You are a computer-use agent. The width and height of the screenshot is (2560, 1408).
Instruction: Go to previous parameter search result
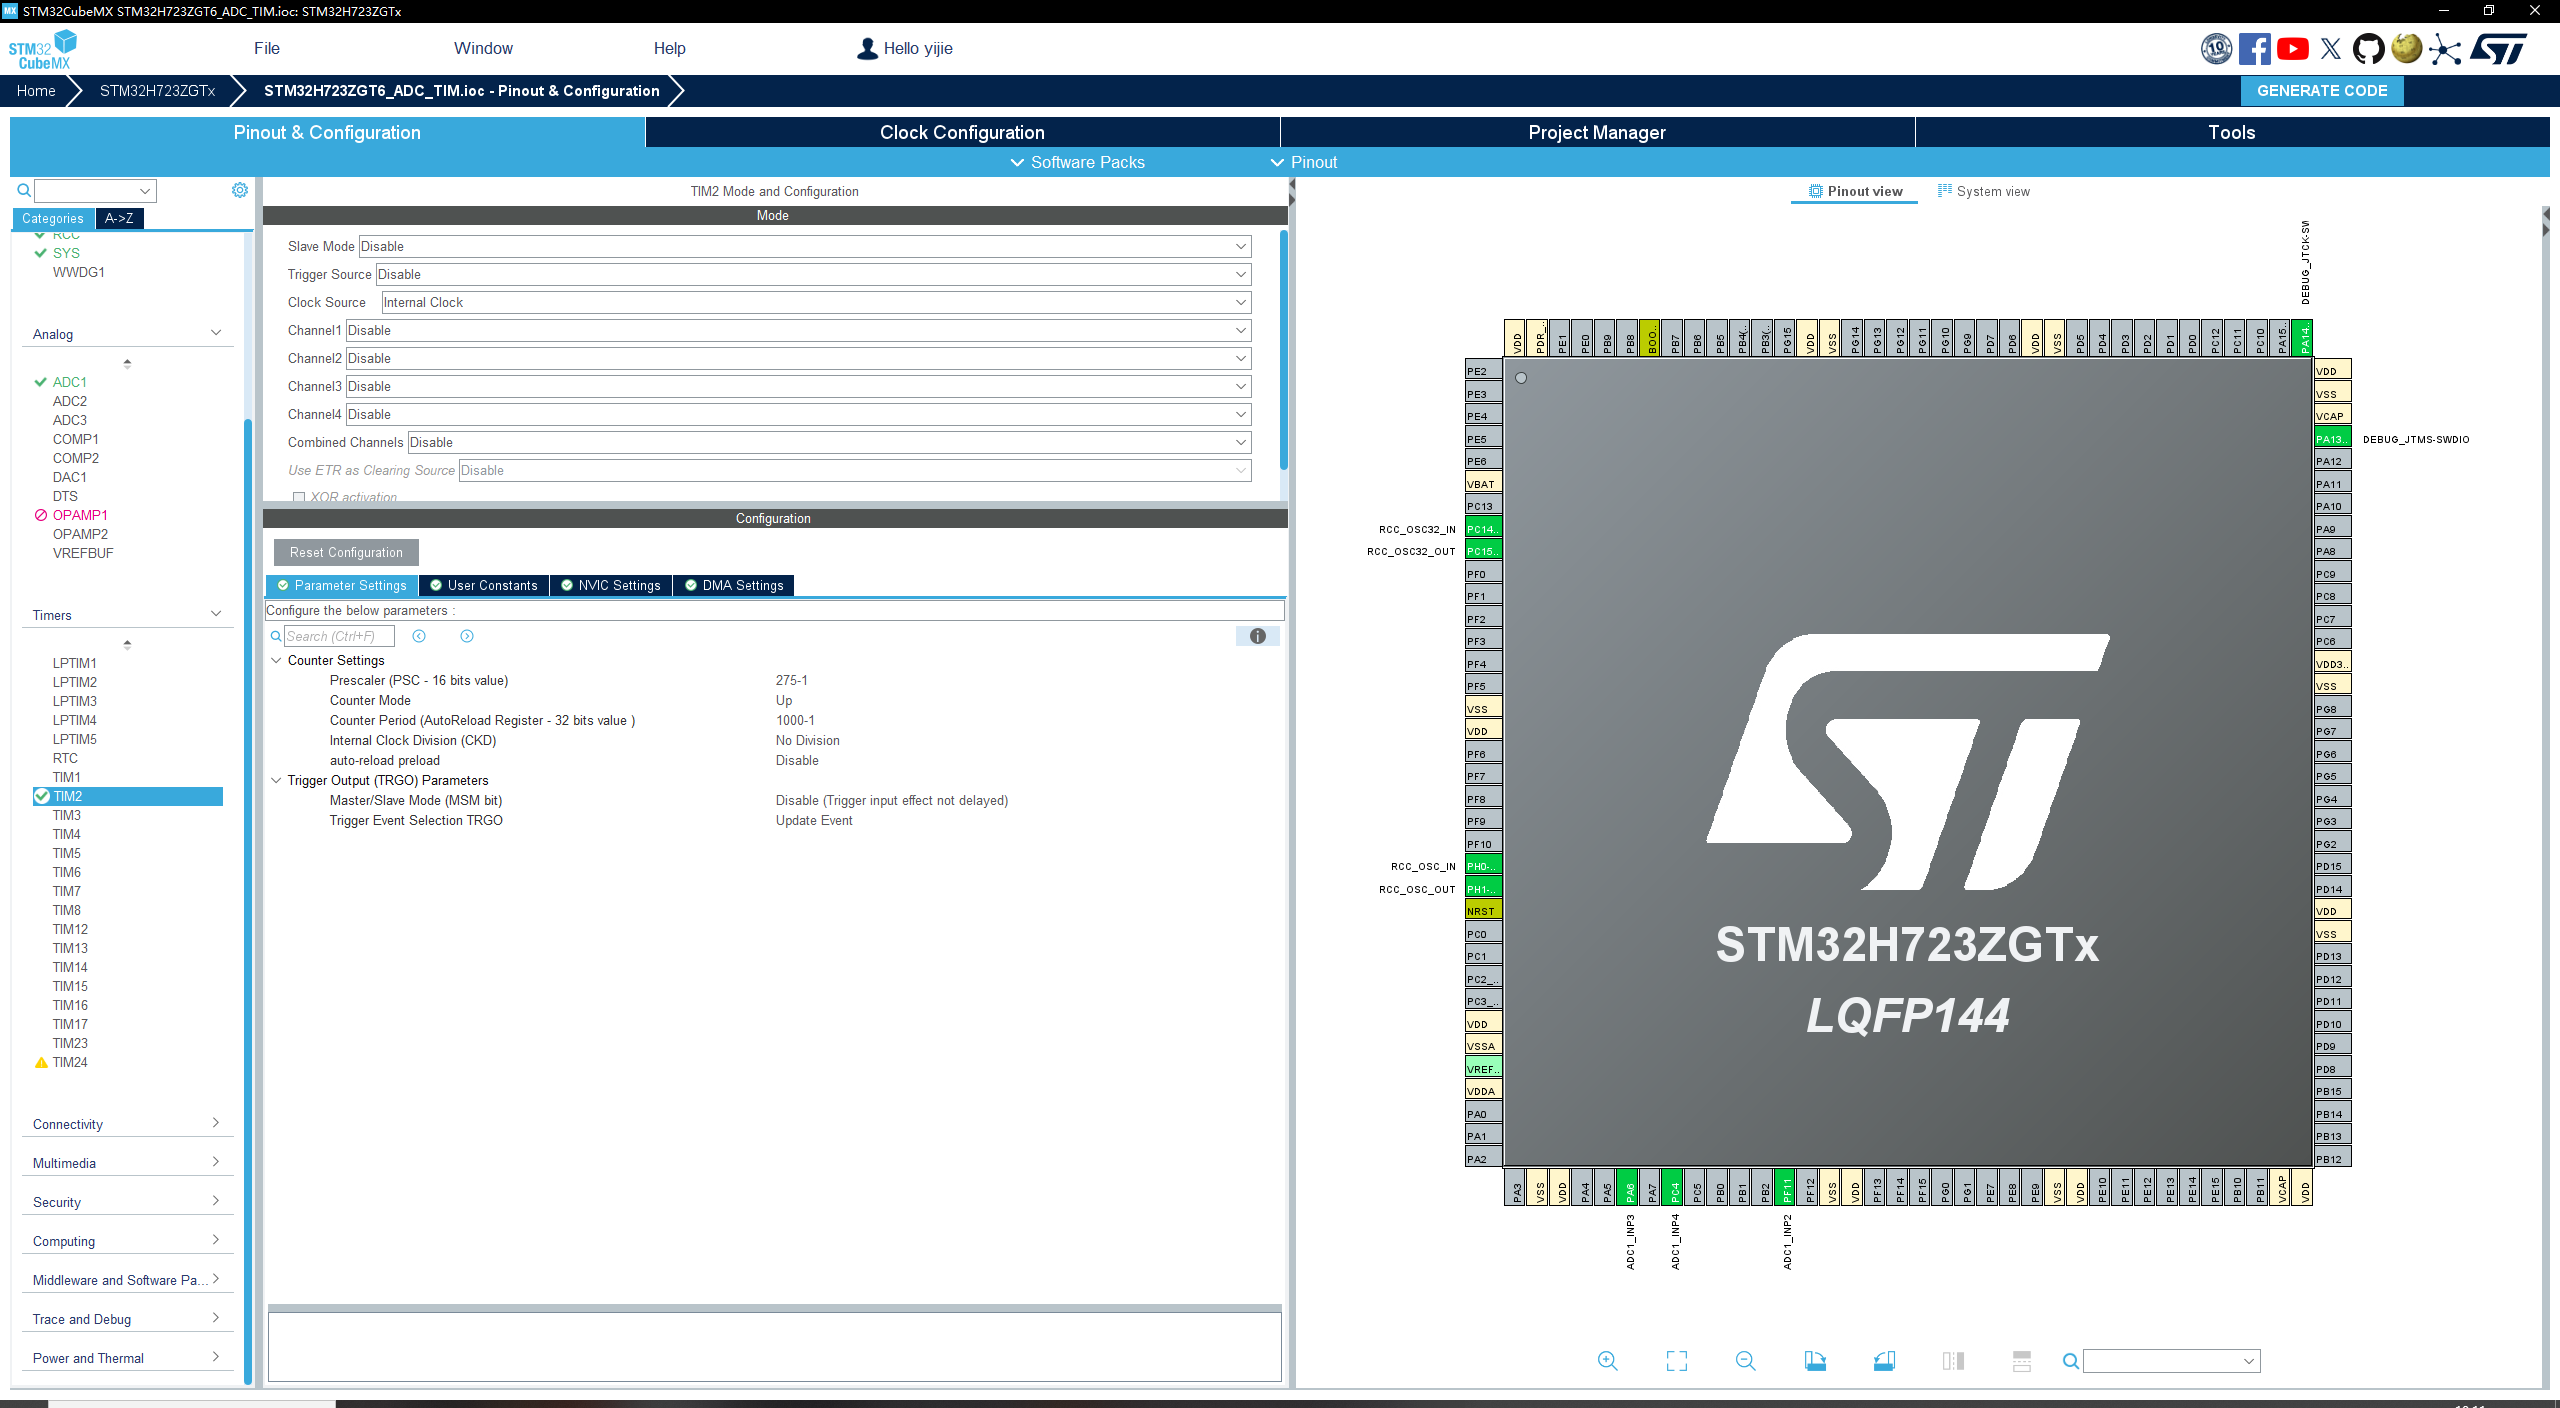(419, 636)
